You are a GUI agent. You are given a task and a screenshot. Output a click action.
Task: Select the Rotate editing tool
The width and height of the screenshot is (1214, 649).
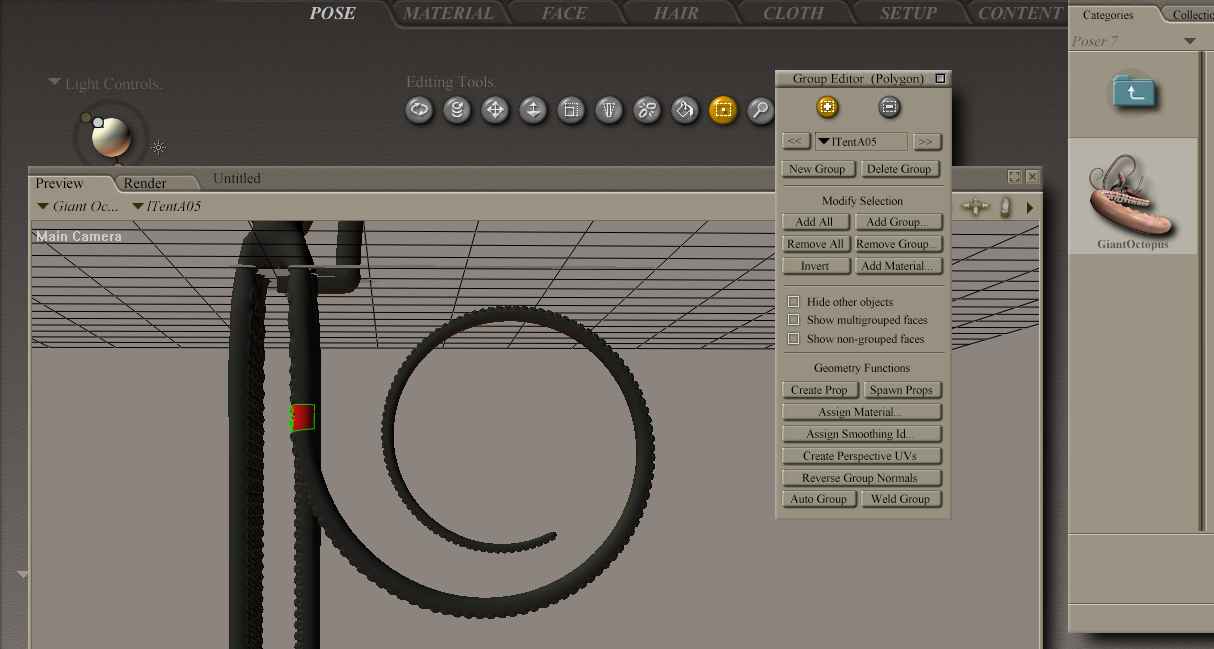[x=419, y=110]
